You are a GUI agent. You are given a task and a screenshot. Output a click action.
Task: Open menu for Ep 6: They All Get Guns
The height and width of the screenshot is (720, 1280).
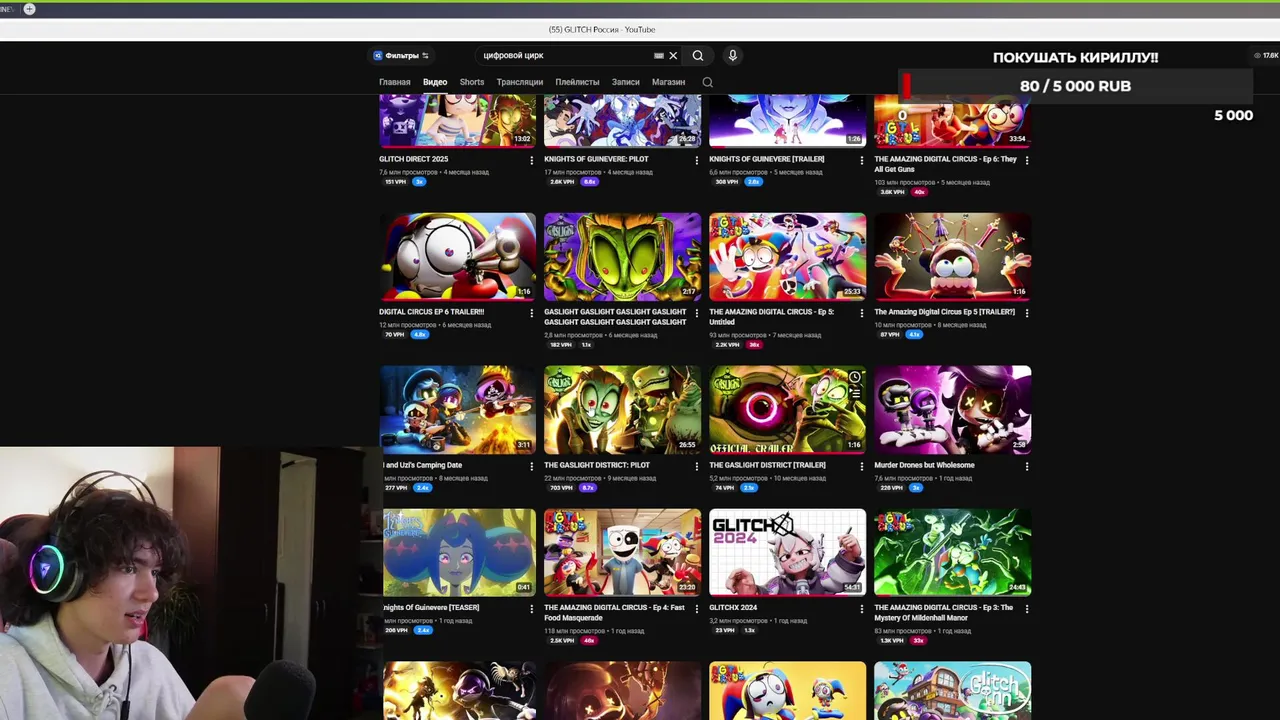[x=1027, y=160]
